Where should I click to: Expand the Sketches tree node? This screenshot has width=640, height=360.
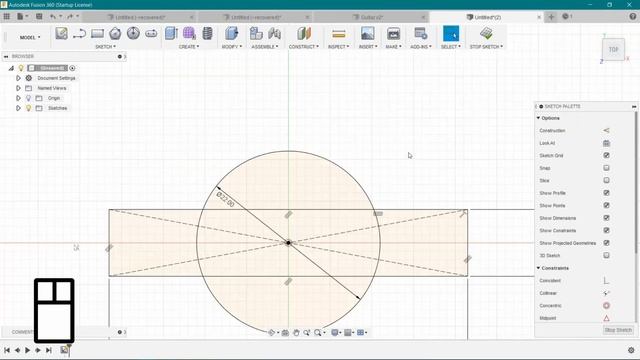click(18, 108)
